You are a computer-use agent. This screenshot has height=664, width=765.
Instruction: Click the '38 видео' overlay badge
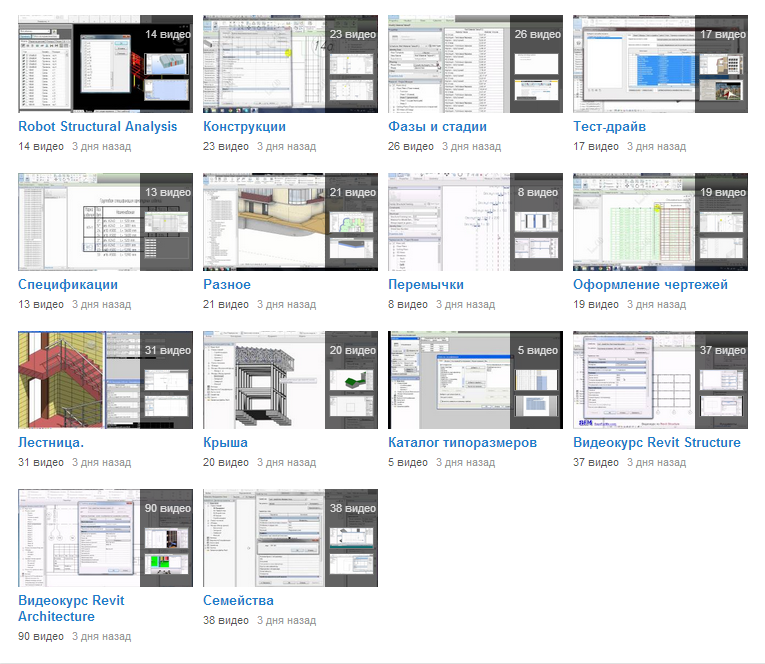click(353, 508)
